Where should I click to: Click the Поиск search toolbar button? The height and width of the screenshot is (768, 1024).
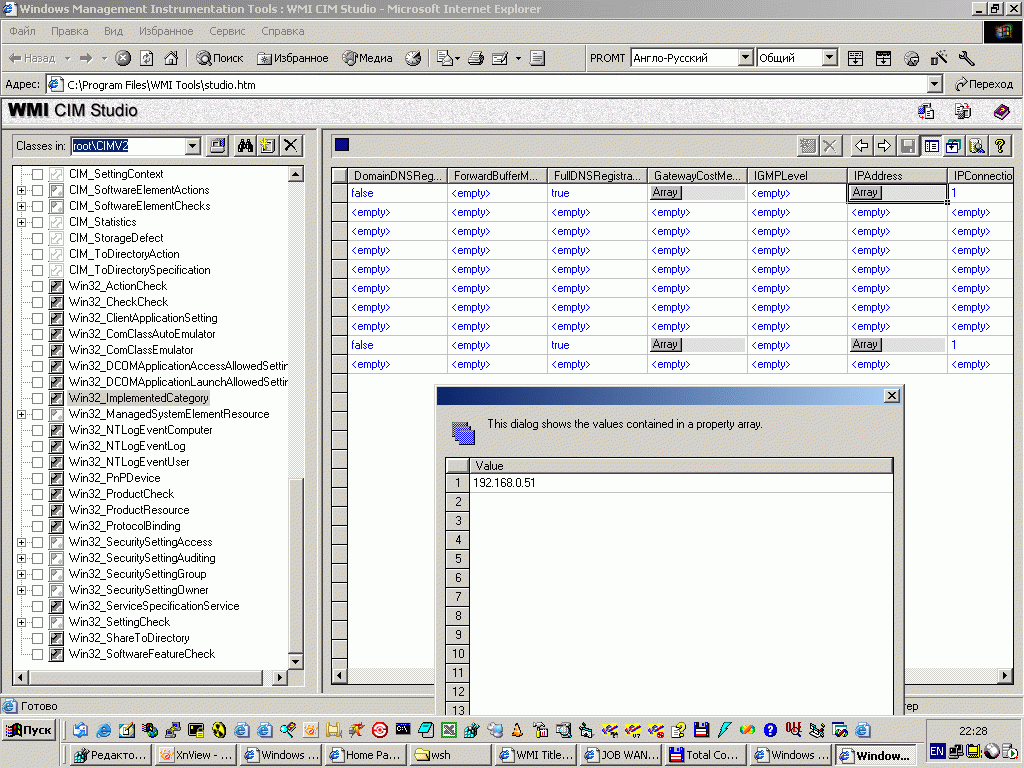tap(220, 58)
